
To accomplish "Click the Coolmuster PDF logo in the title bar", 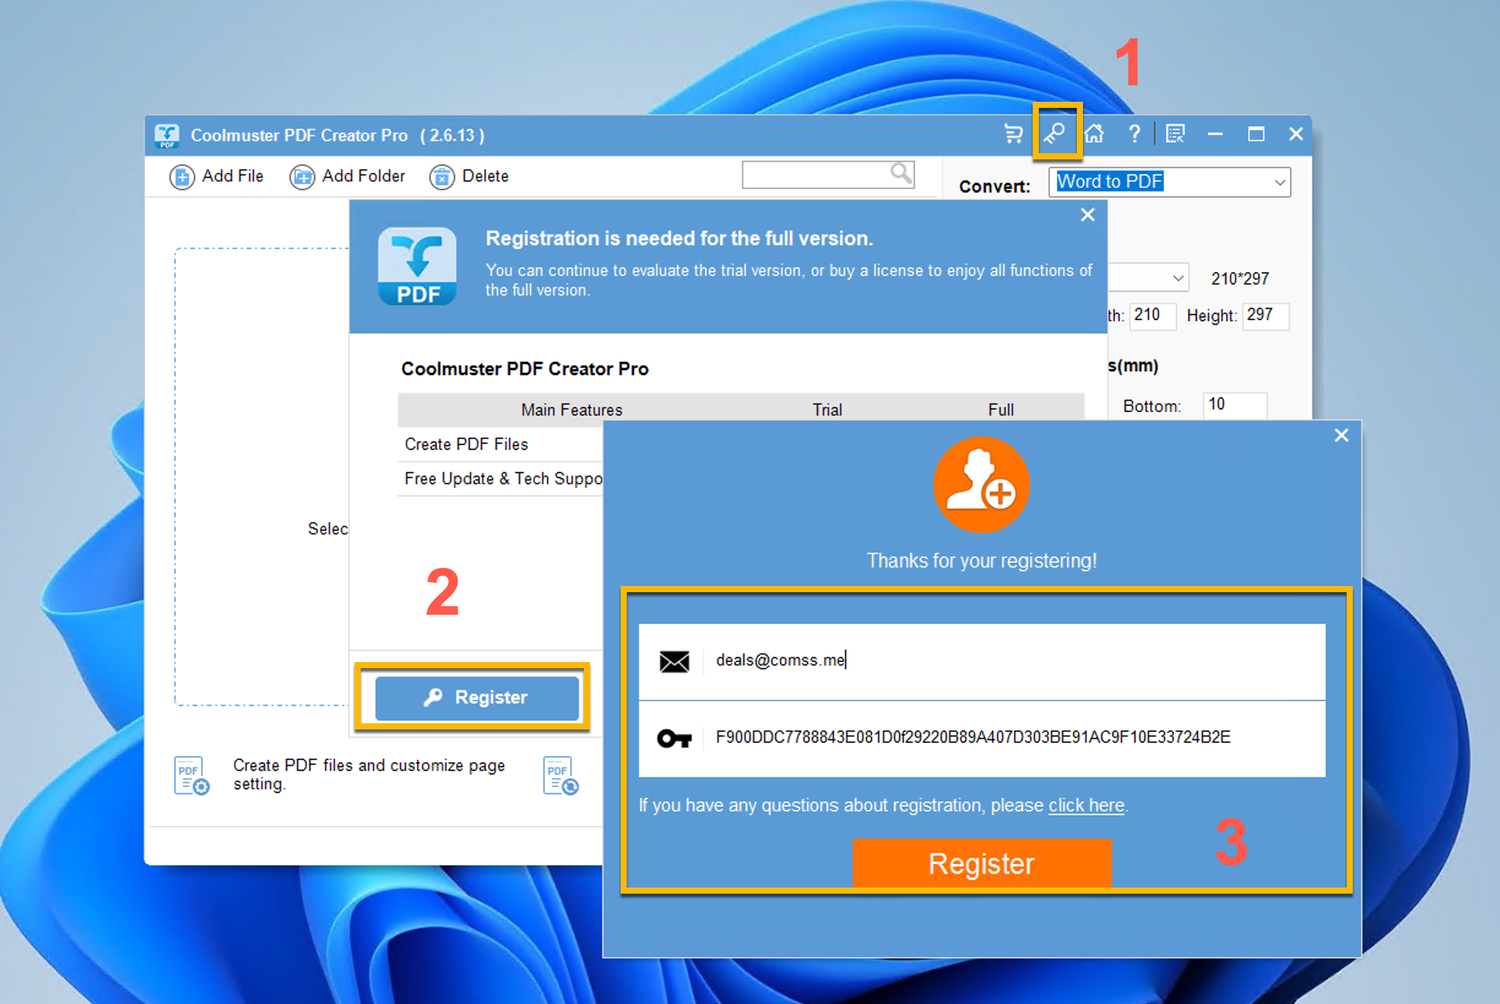I will coord(167,135).
